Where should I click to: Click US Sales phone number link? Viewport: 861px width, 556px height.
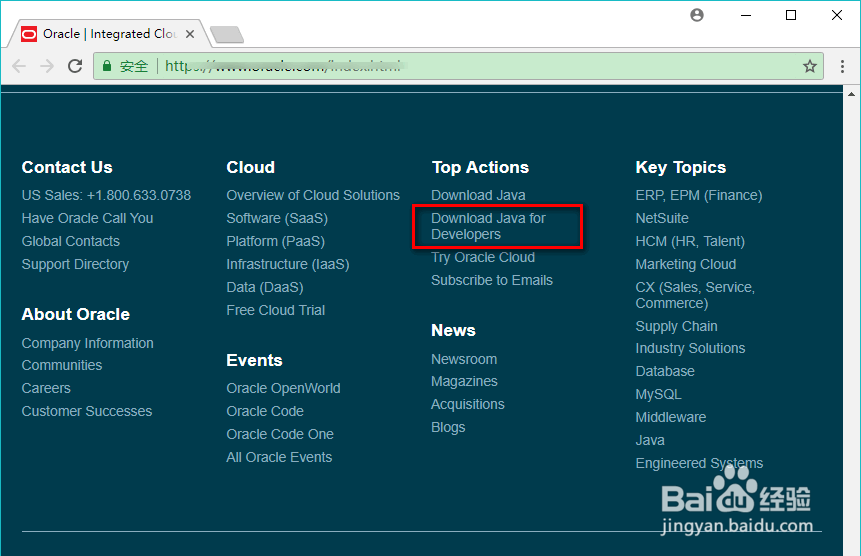coord(106,195)
